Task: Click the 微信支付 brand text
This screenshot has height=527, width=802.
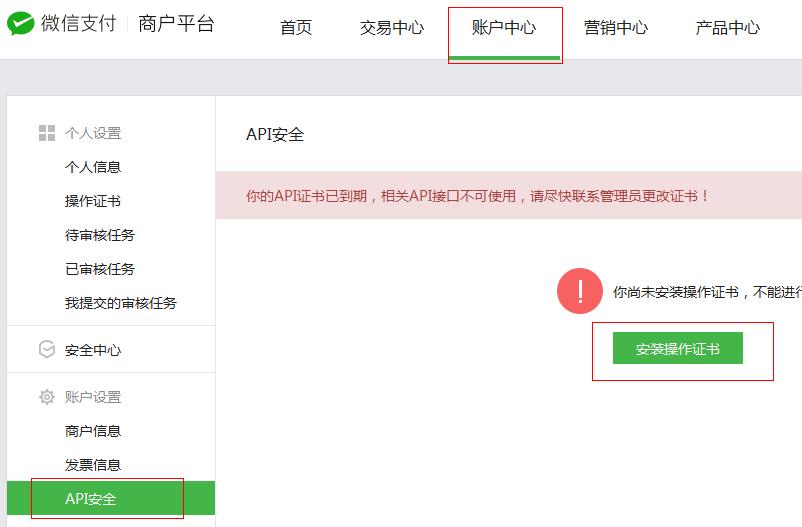Action: 79,24
